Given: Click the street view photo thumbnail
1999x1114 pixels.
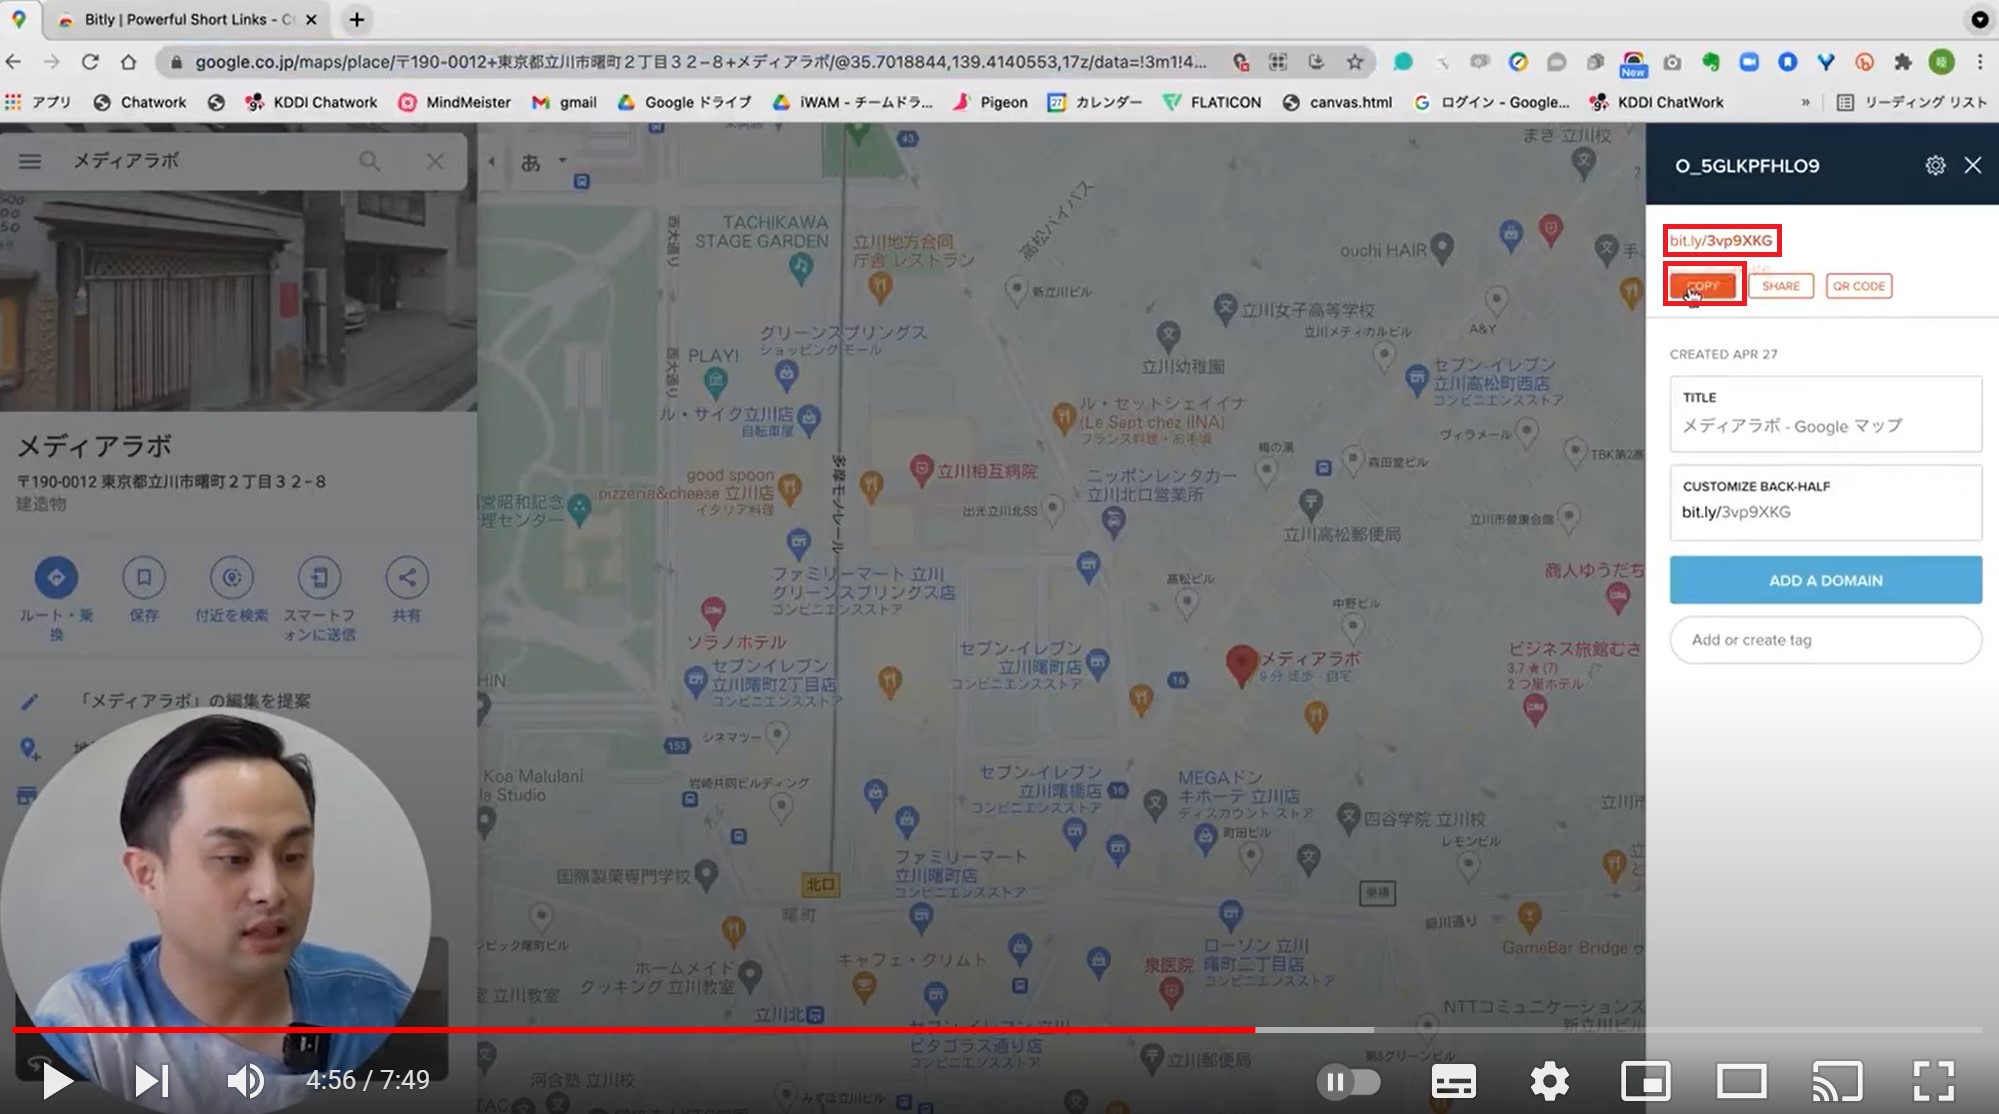Looking at the screenshot, I should [238, 301].
